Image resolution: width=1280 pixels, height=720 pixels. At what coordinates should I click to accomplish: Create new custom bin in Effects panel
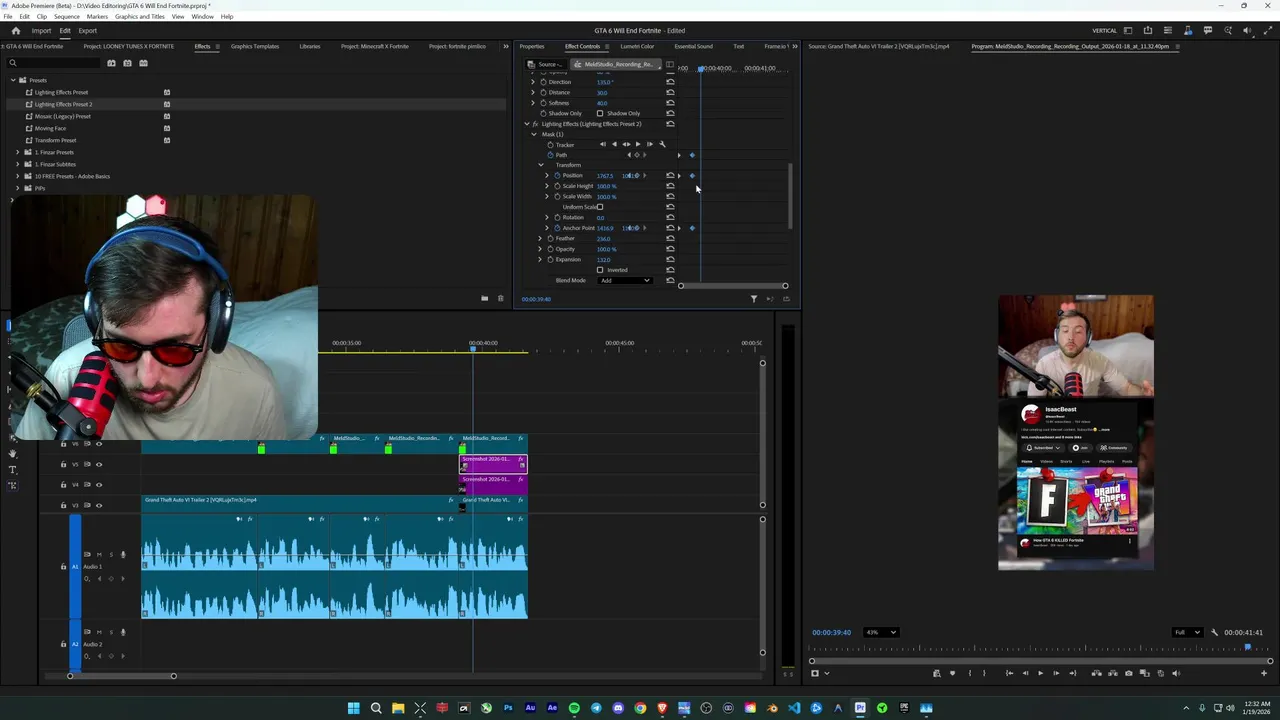485,298
